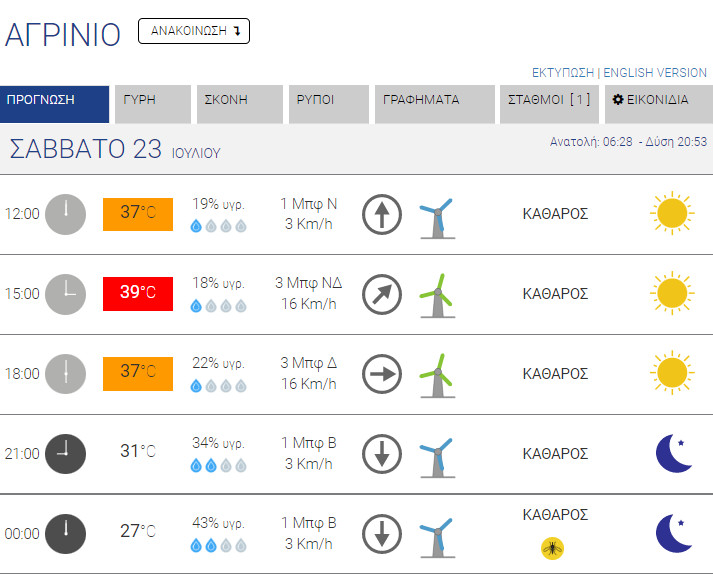Click the moon icon for 21:00

[674, 453]
